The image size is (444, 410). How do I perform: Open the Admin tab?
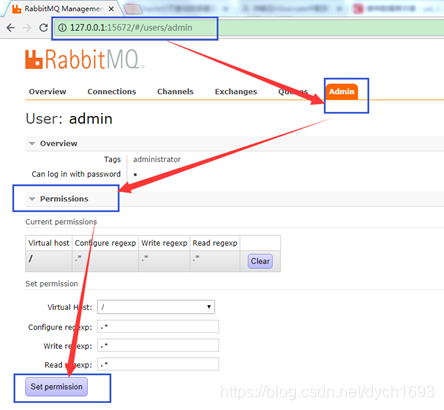click(x=342, y=92)
